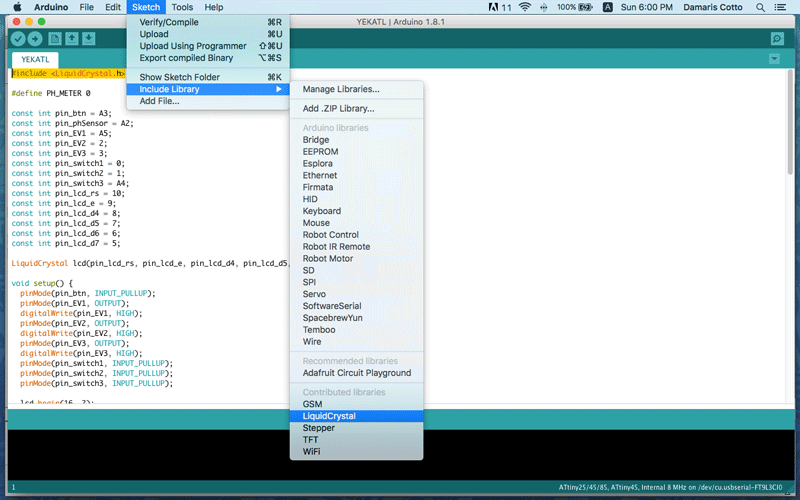Click the New sketch toolbar icon

55,38
